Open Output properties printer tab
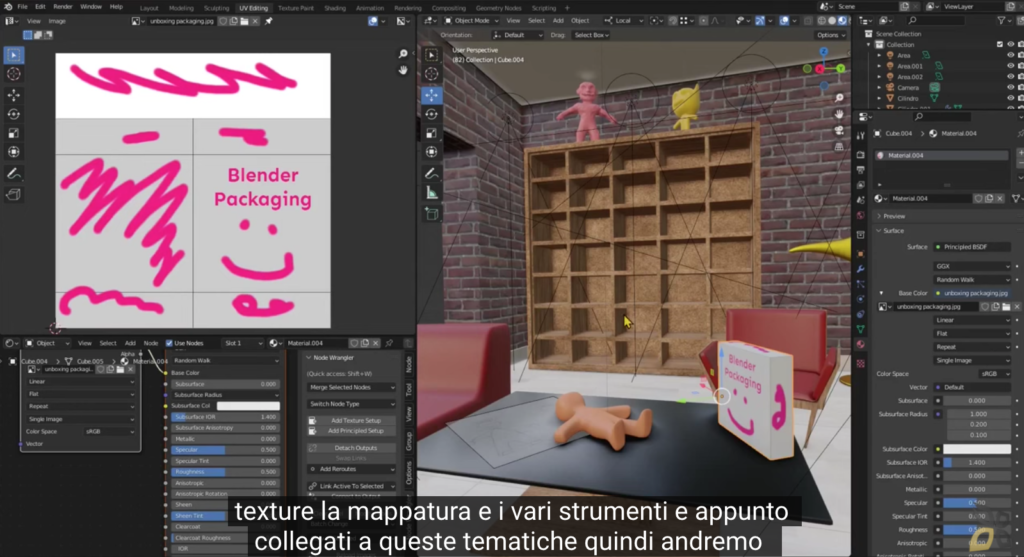 [861, 170]
